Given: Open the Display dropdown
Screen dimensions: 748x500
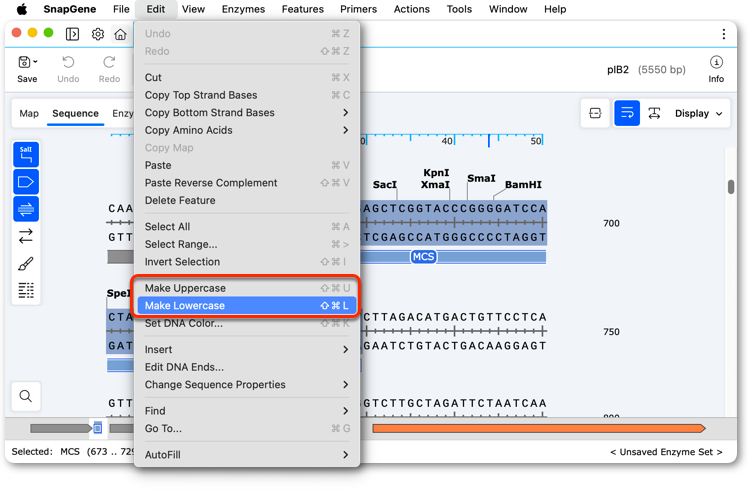Looking at the screenshot, I should coord(698,114).
